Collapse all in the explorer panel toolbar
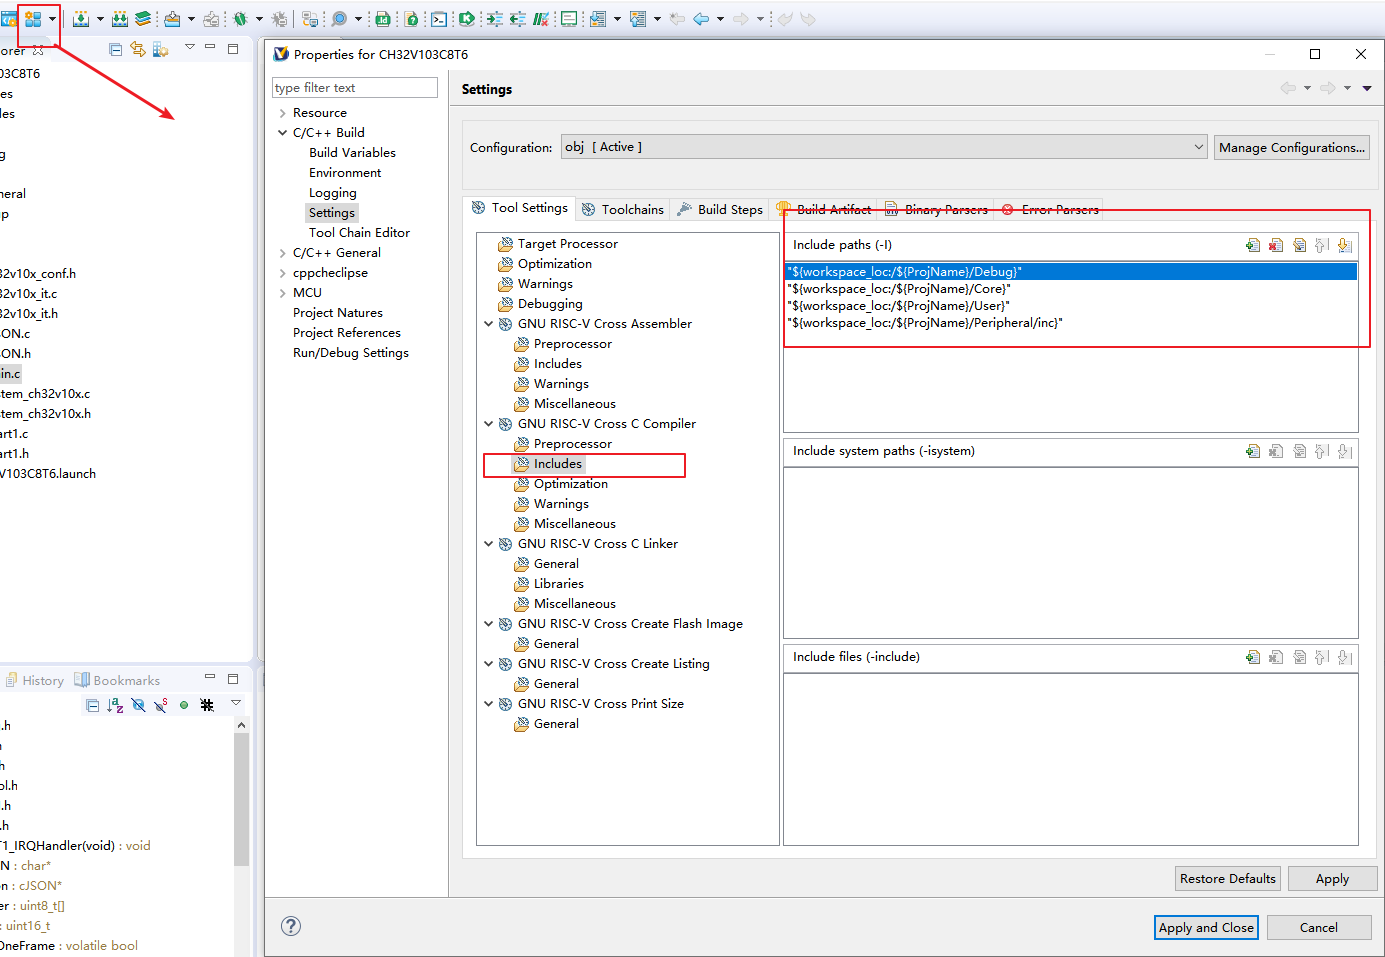 click(116, 49)
